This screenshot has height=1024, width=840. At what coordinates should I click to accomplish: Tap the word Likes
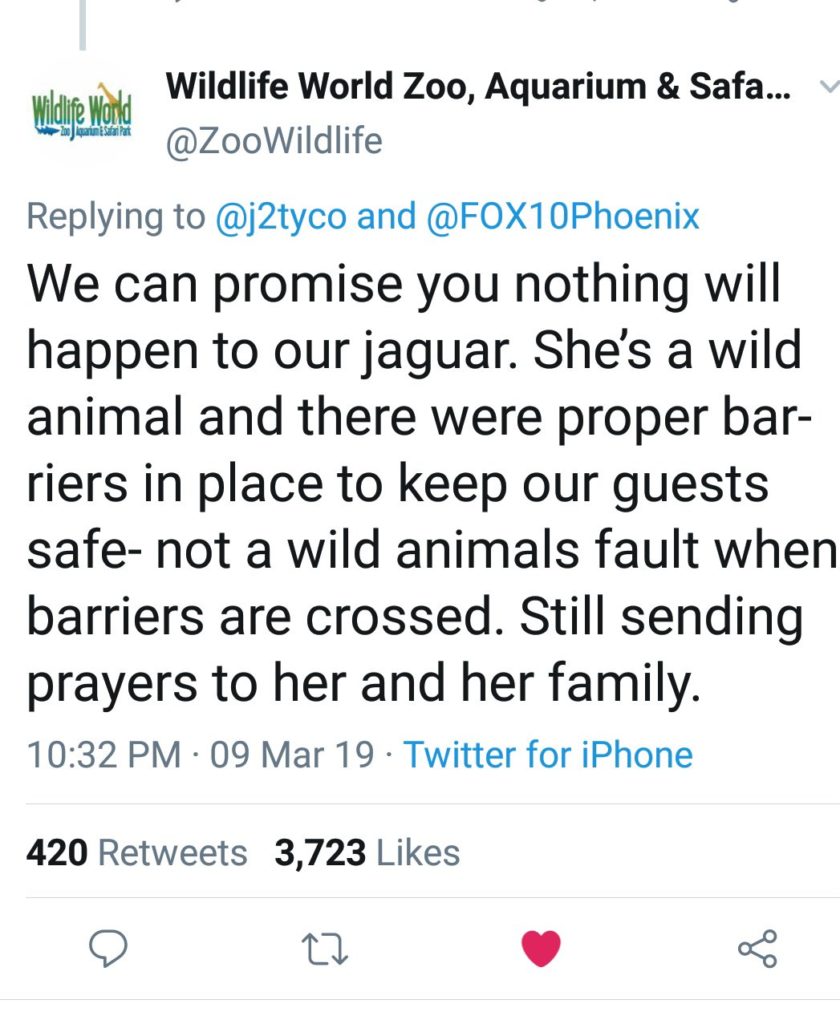click(x=418, y=852)
